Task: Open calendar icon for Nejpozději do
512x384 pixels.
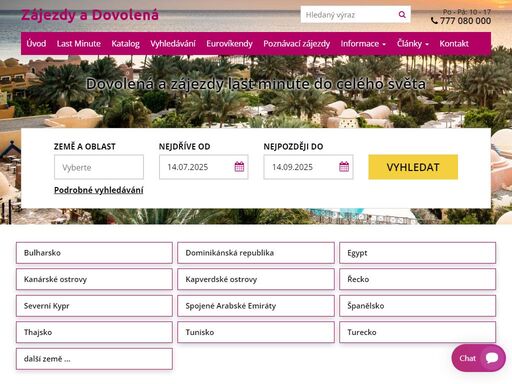Action: click(x=344, y=167)
